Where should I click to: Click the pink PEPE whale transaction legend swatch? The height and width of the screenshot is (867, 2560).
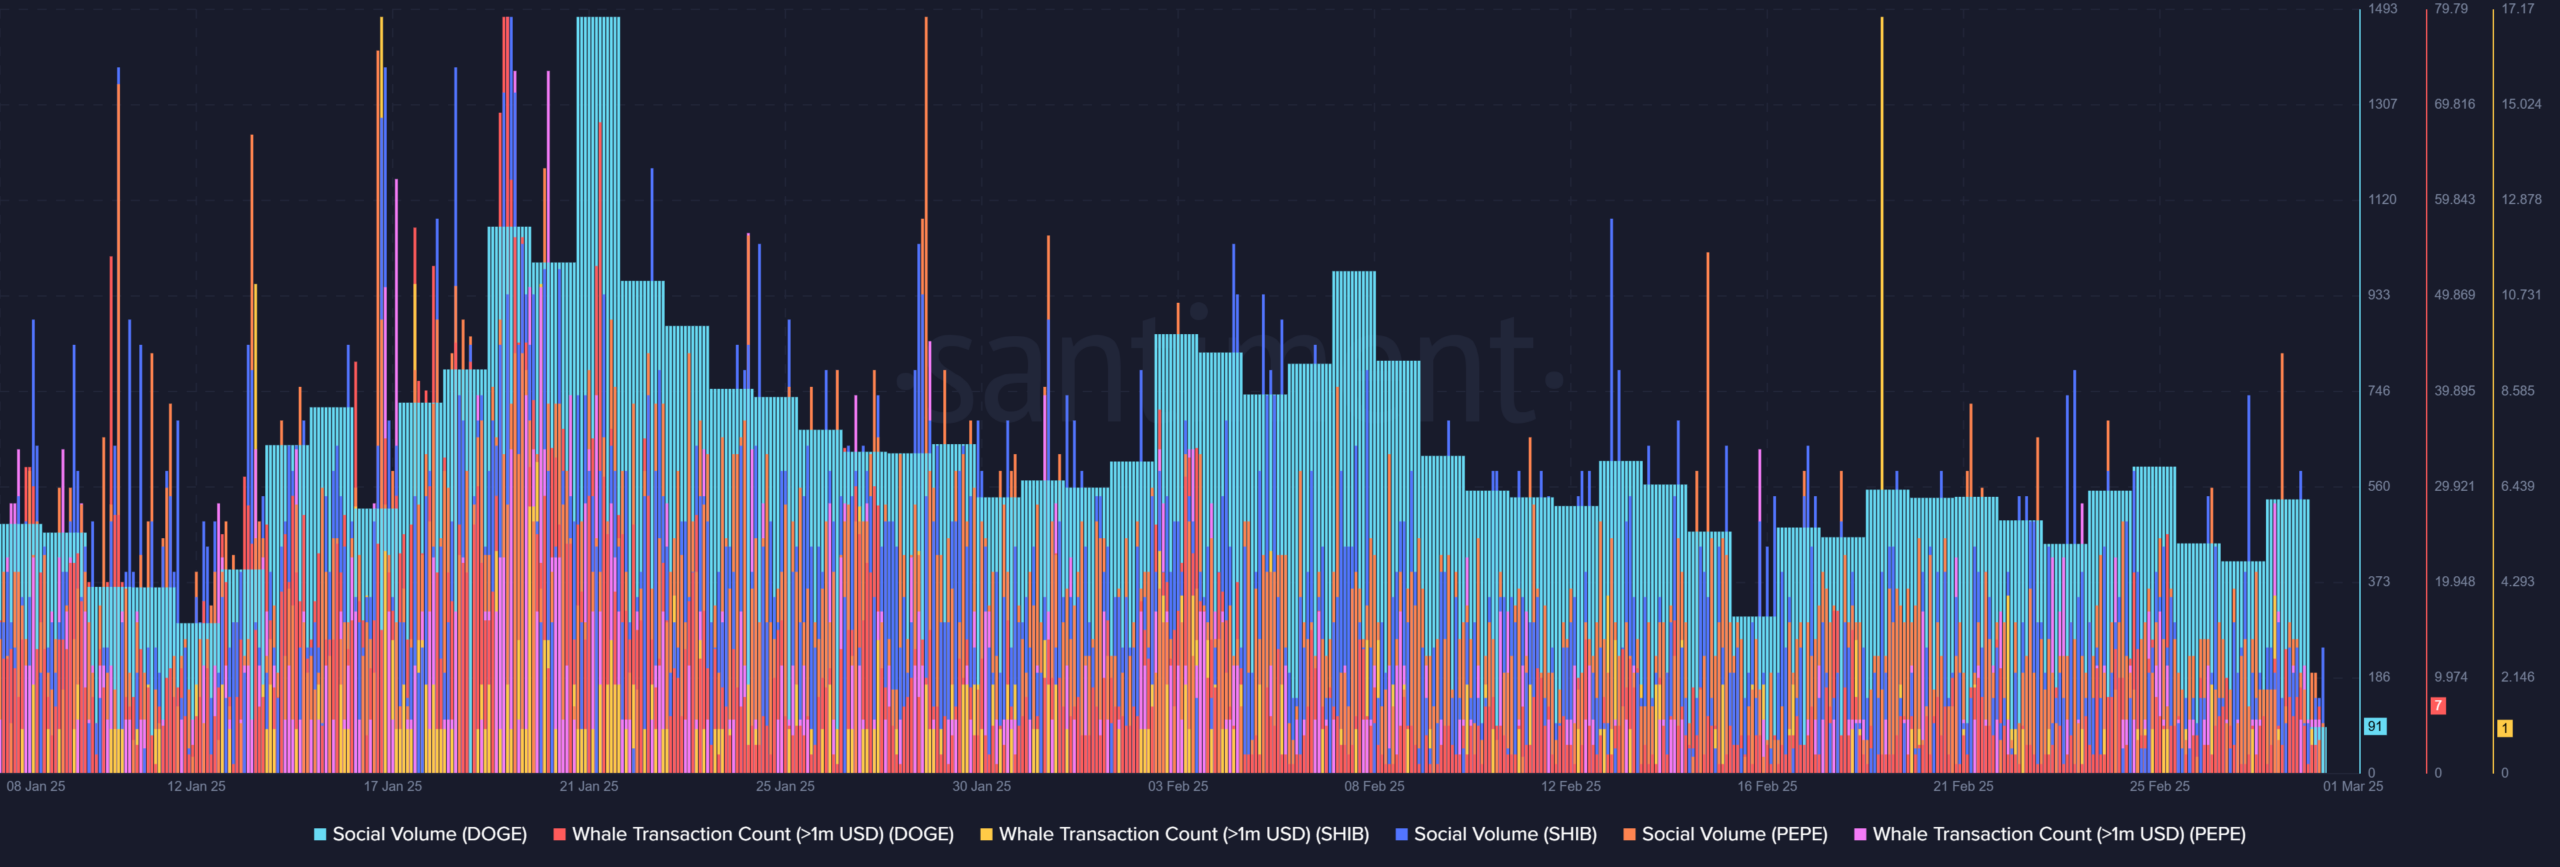[x=1860, y=834]
